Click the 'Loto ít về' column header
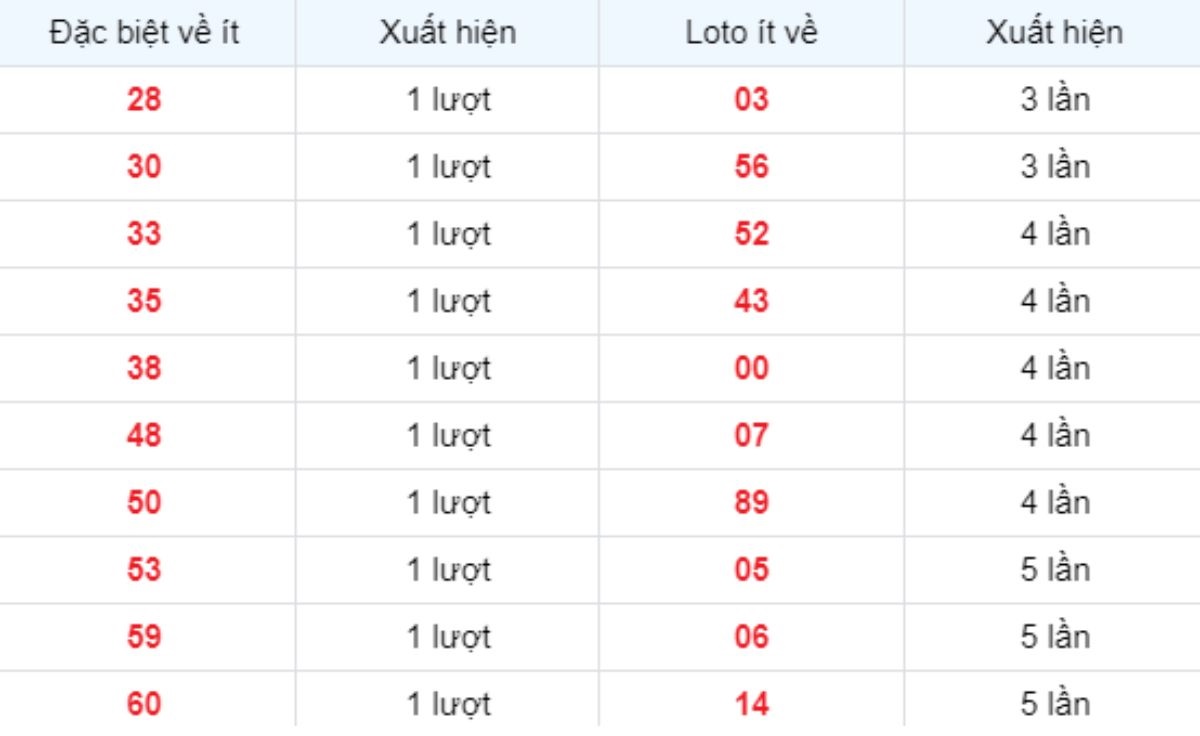This screenshot has width=1200, height=736. click(x=751, y=33)
